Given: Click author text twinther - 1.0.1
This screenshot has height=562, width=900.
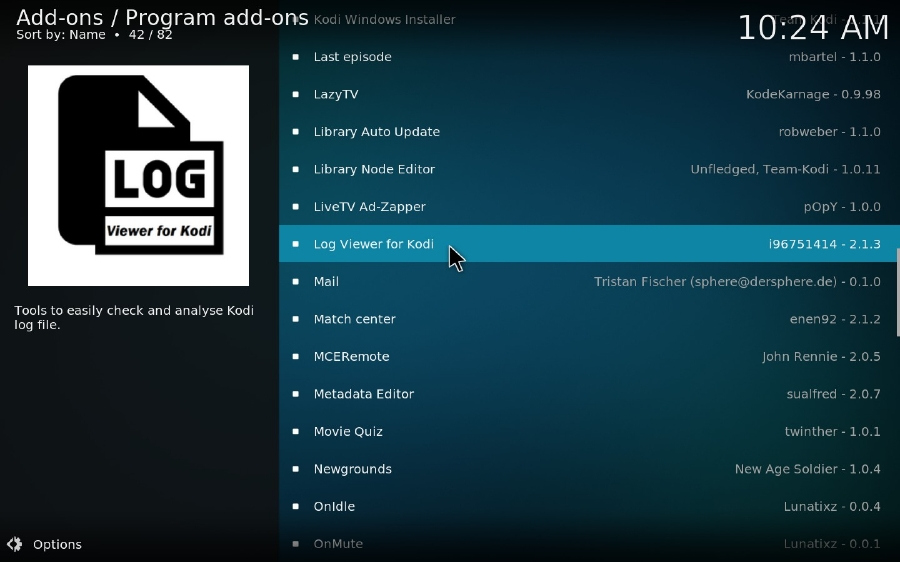Looking at the screenshot, I should [x=832, y=431].
